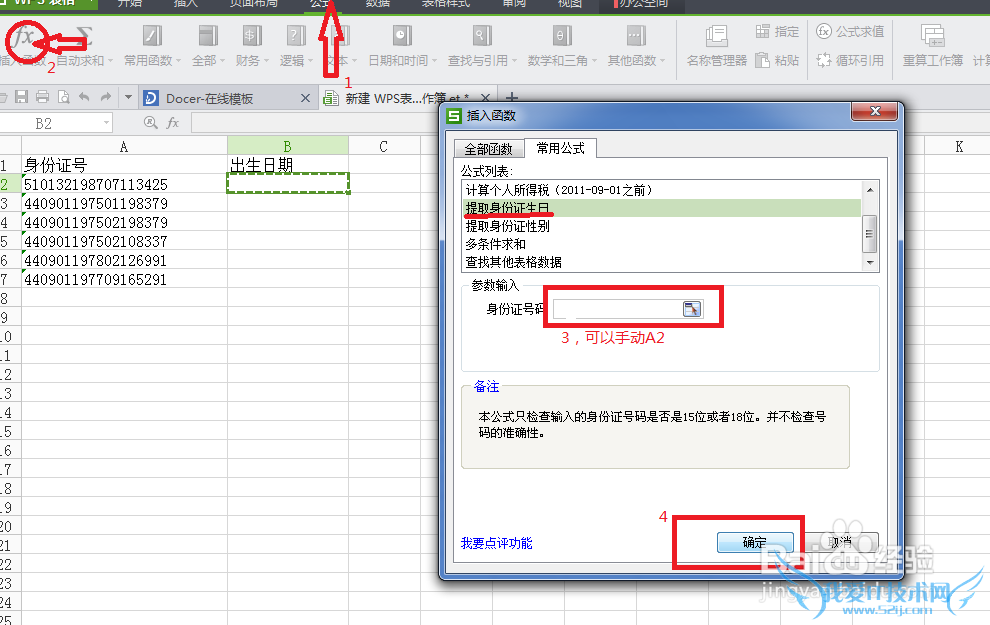
Task: Select 计算个人所得税 formula in list
Action: [x=662, y=190]
